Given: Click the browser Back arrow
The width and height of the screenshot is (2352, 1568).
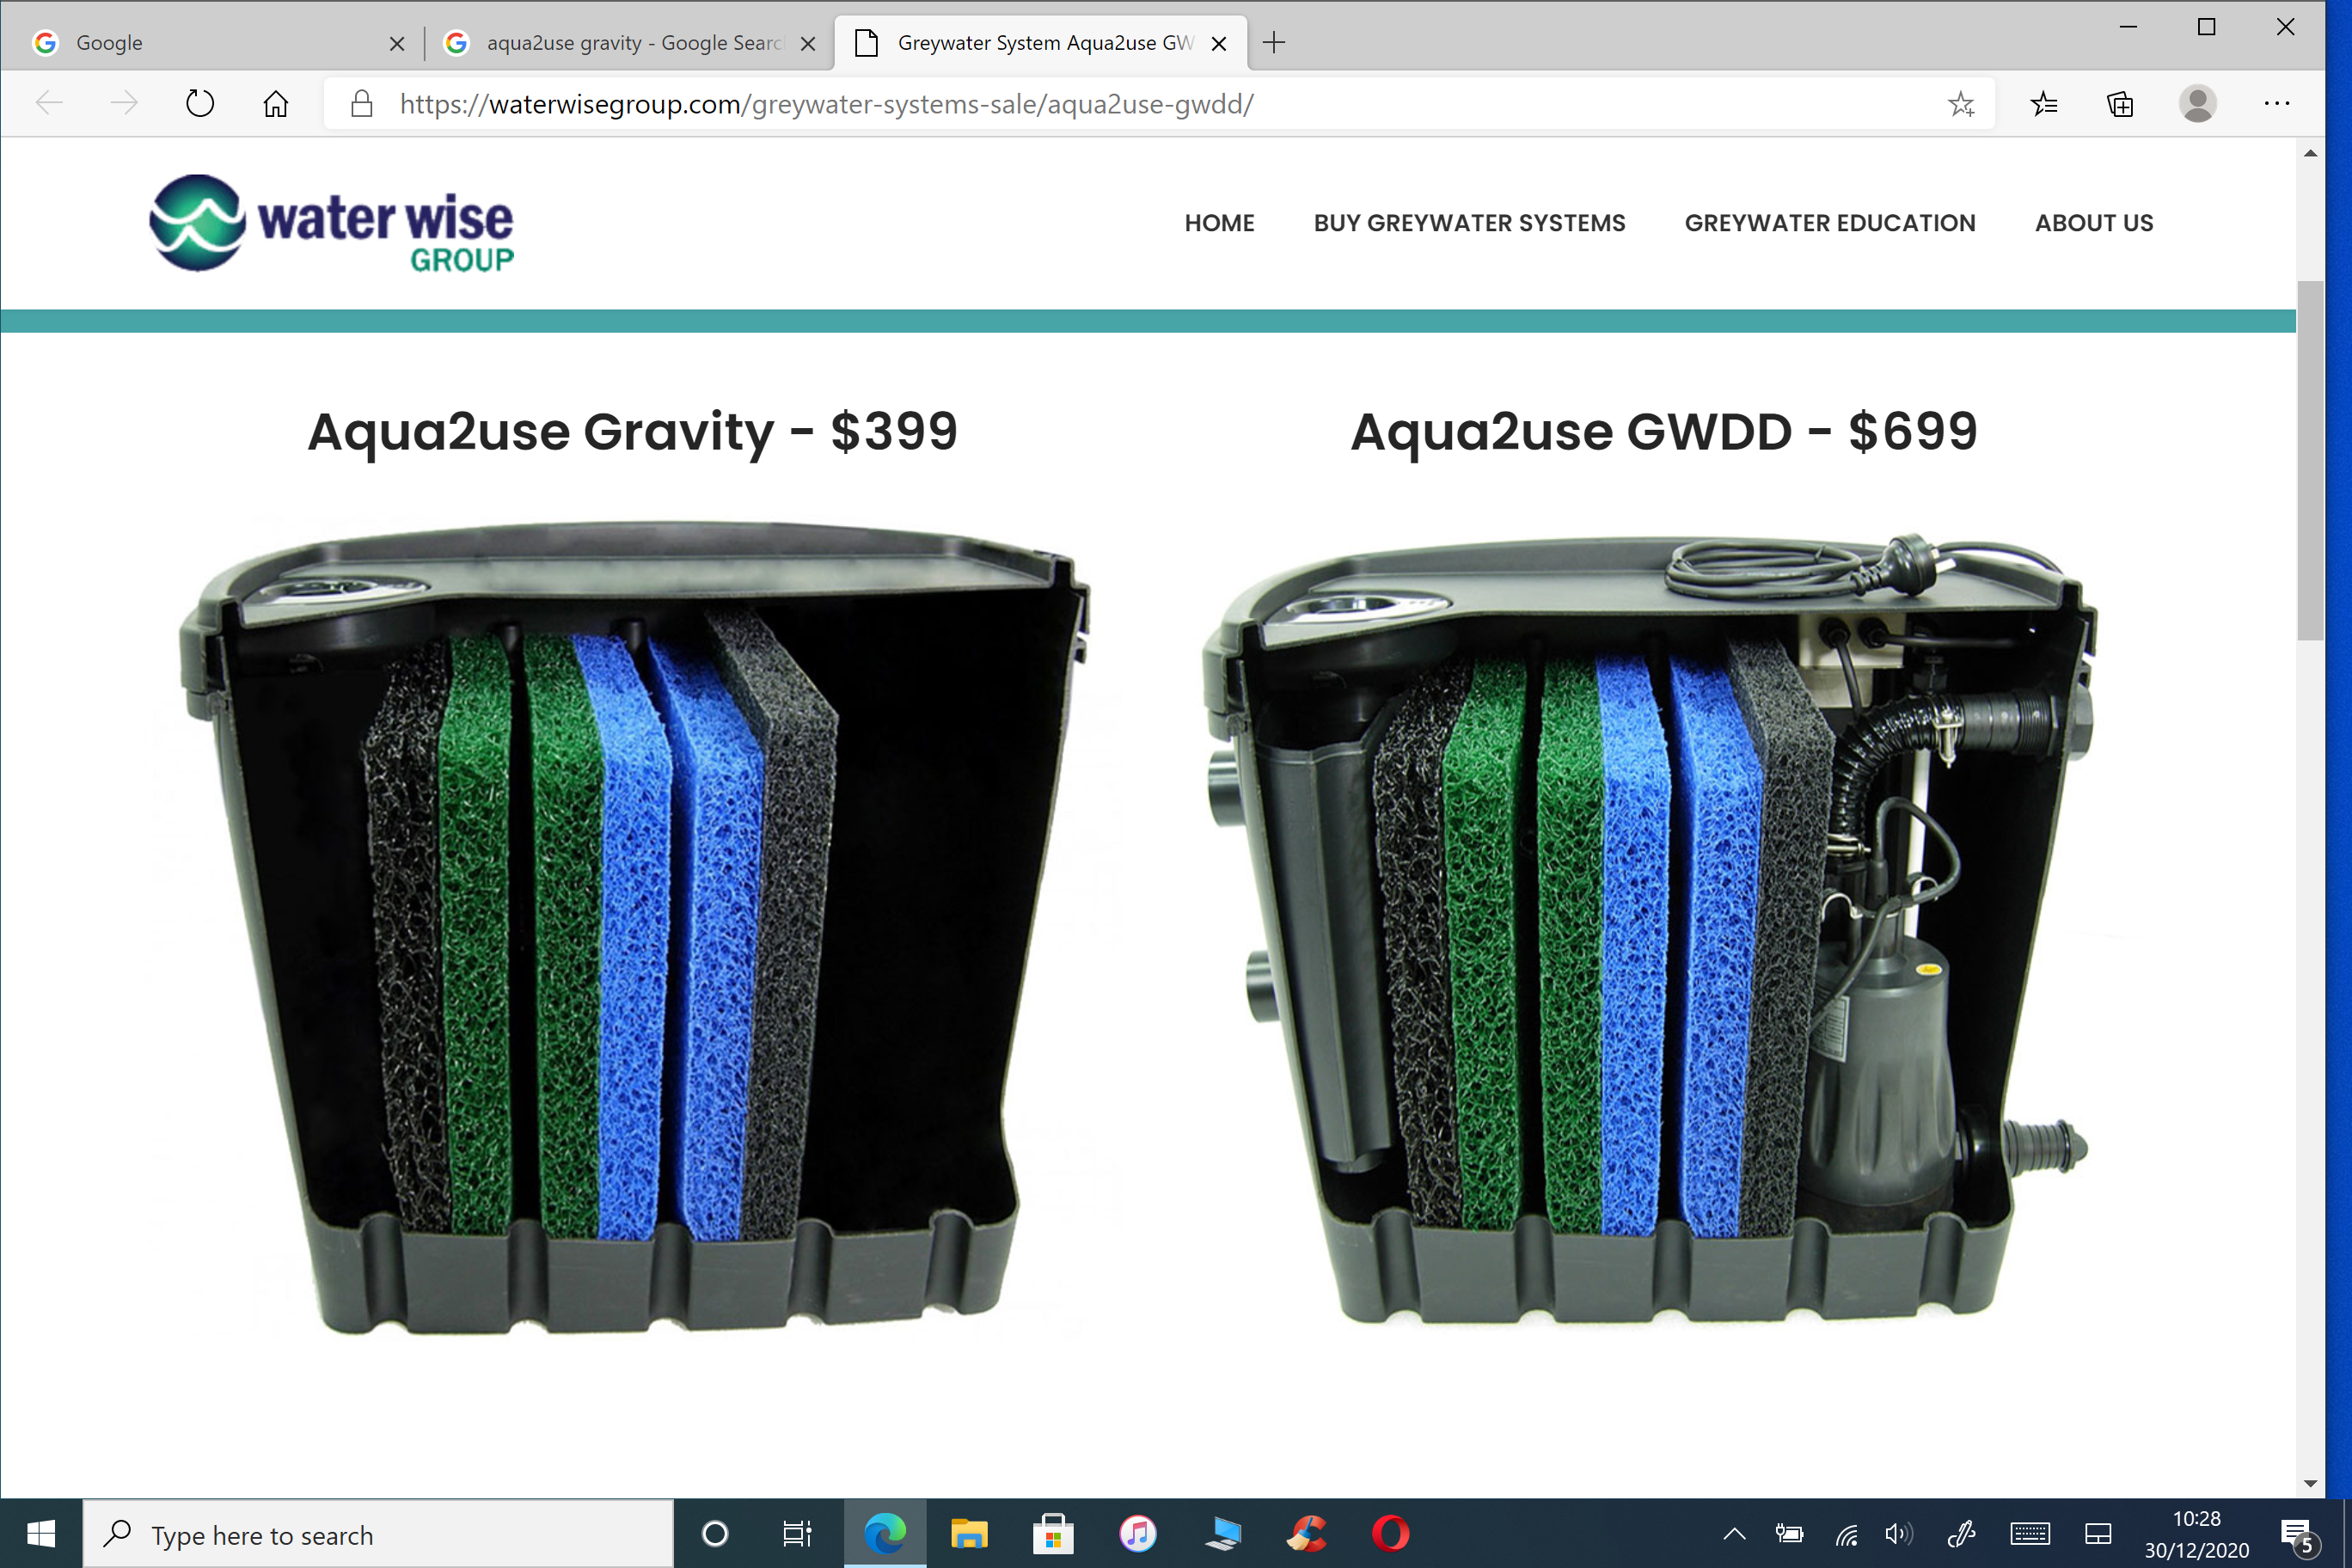Looking at the screenshot, I should click(49, 103).
